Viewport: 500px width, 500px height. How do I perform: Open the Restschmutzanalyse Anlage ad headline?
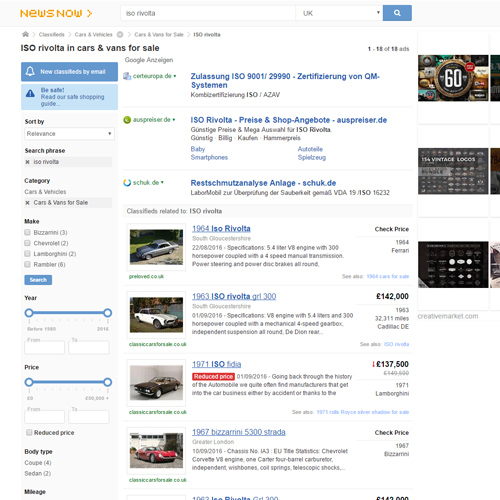pyautogui.click(x=263, y=183)
